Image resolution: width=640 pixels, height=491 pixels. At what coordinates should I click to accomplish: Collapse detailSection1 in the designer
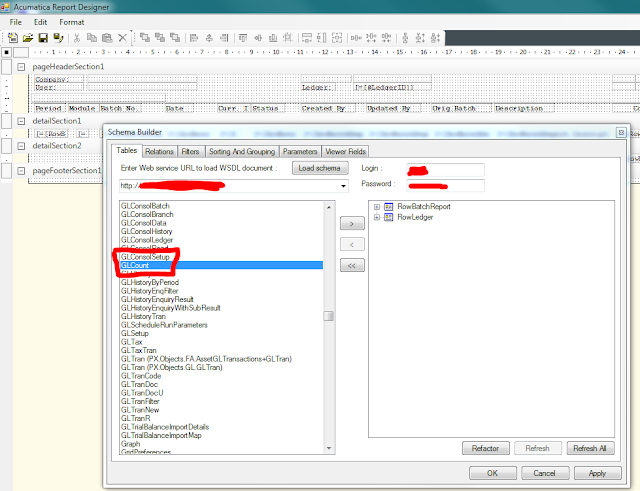[21, 121]
